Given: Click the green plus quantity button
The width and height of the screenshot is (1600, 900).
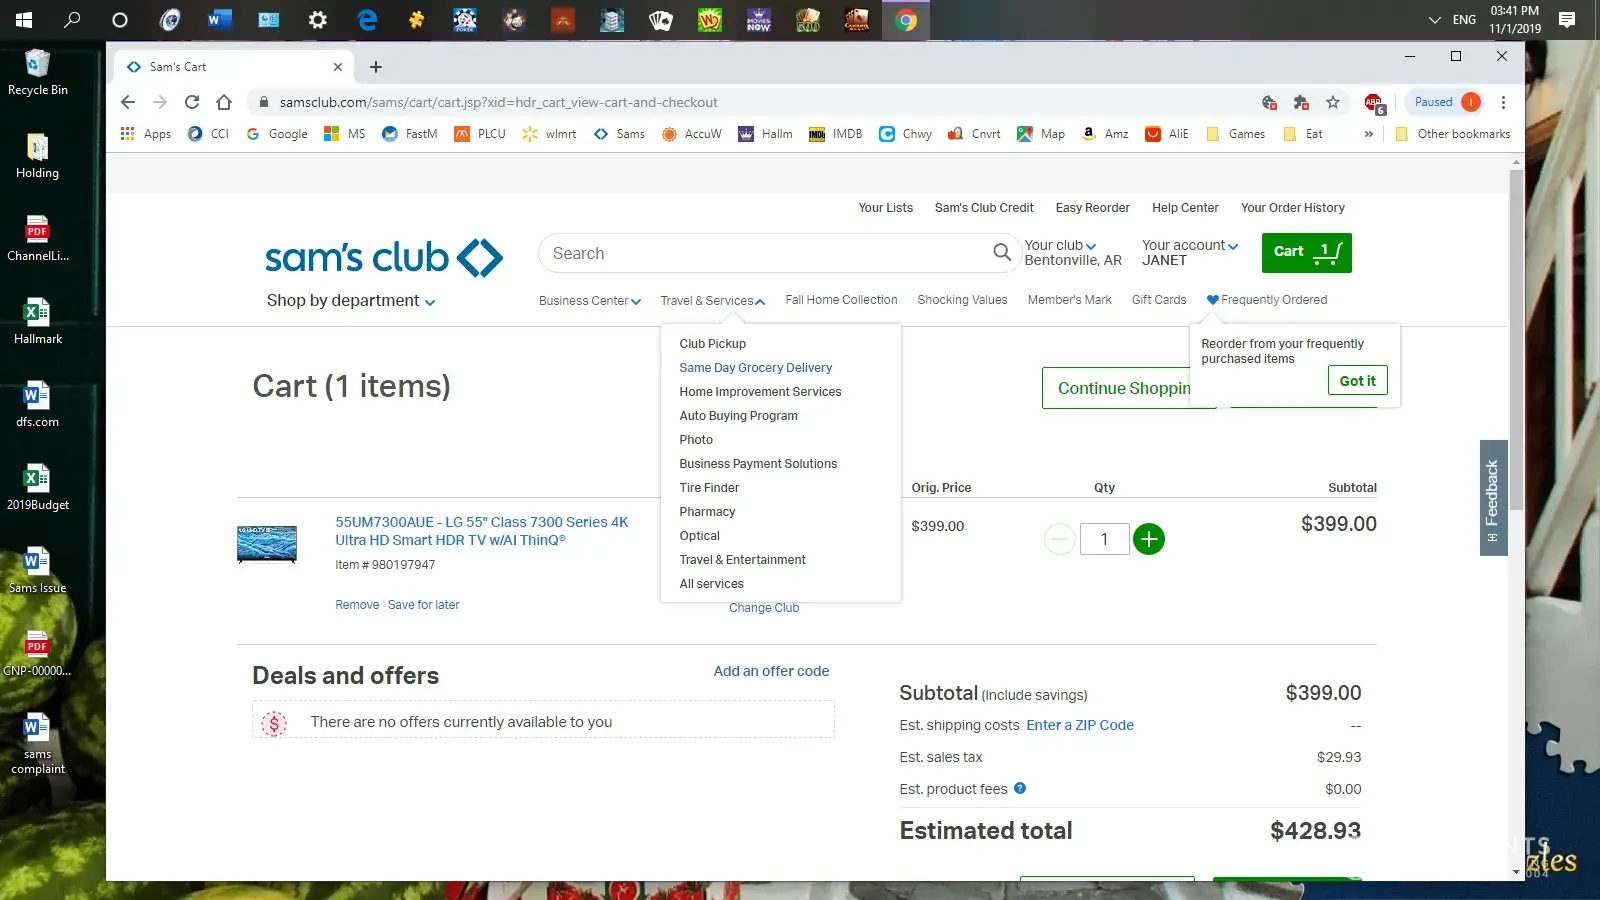Looking at the screenshot, I should (1149, 540).
